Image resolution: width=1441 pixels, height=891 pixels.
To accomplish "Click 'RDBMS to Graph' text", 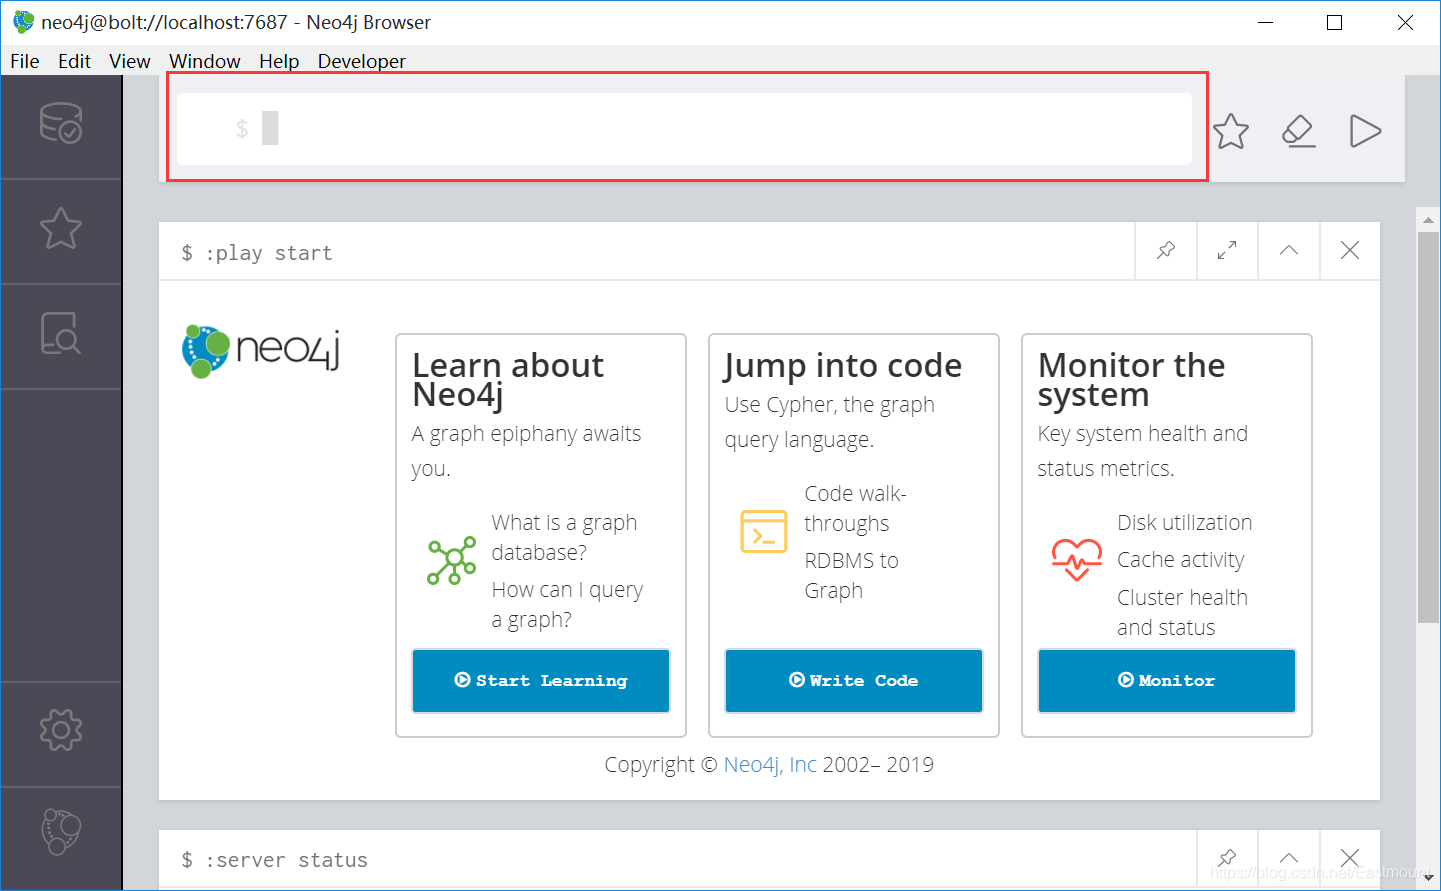I will click(x=851, y=576).
